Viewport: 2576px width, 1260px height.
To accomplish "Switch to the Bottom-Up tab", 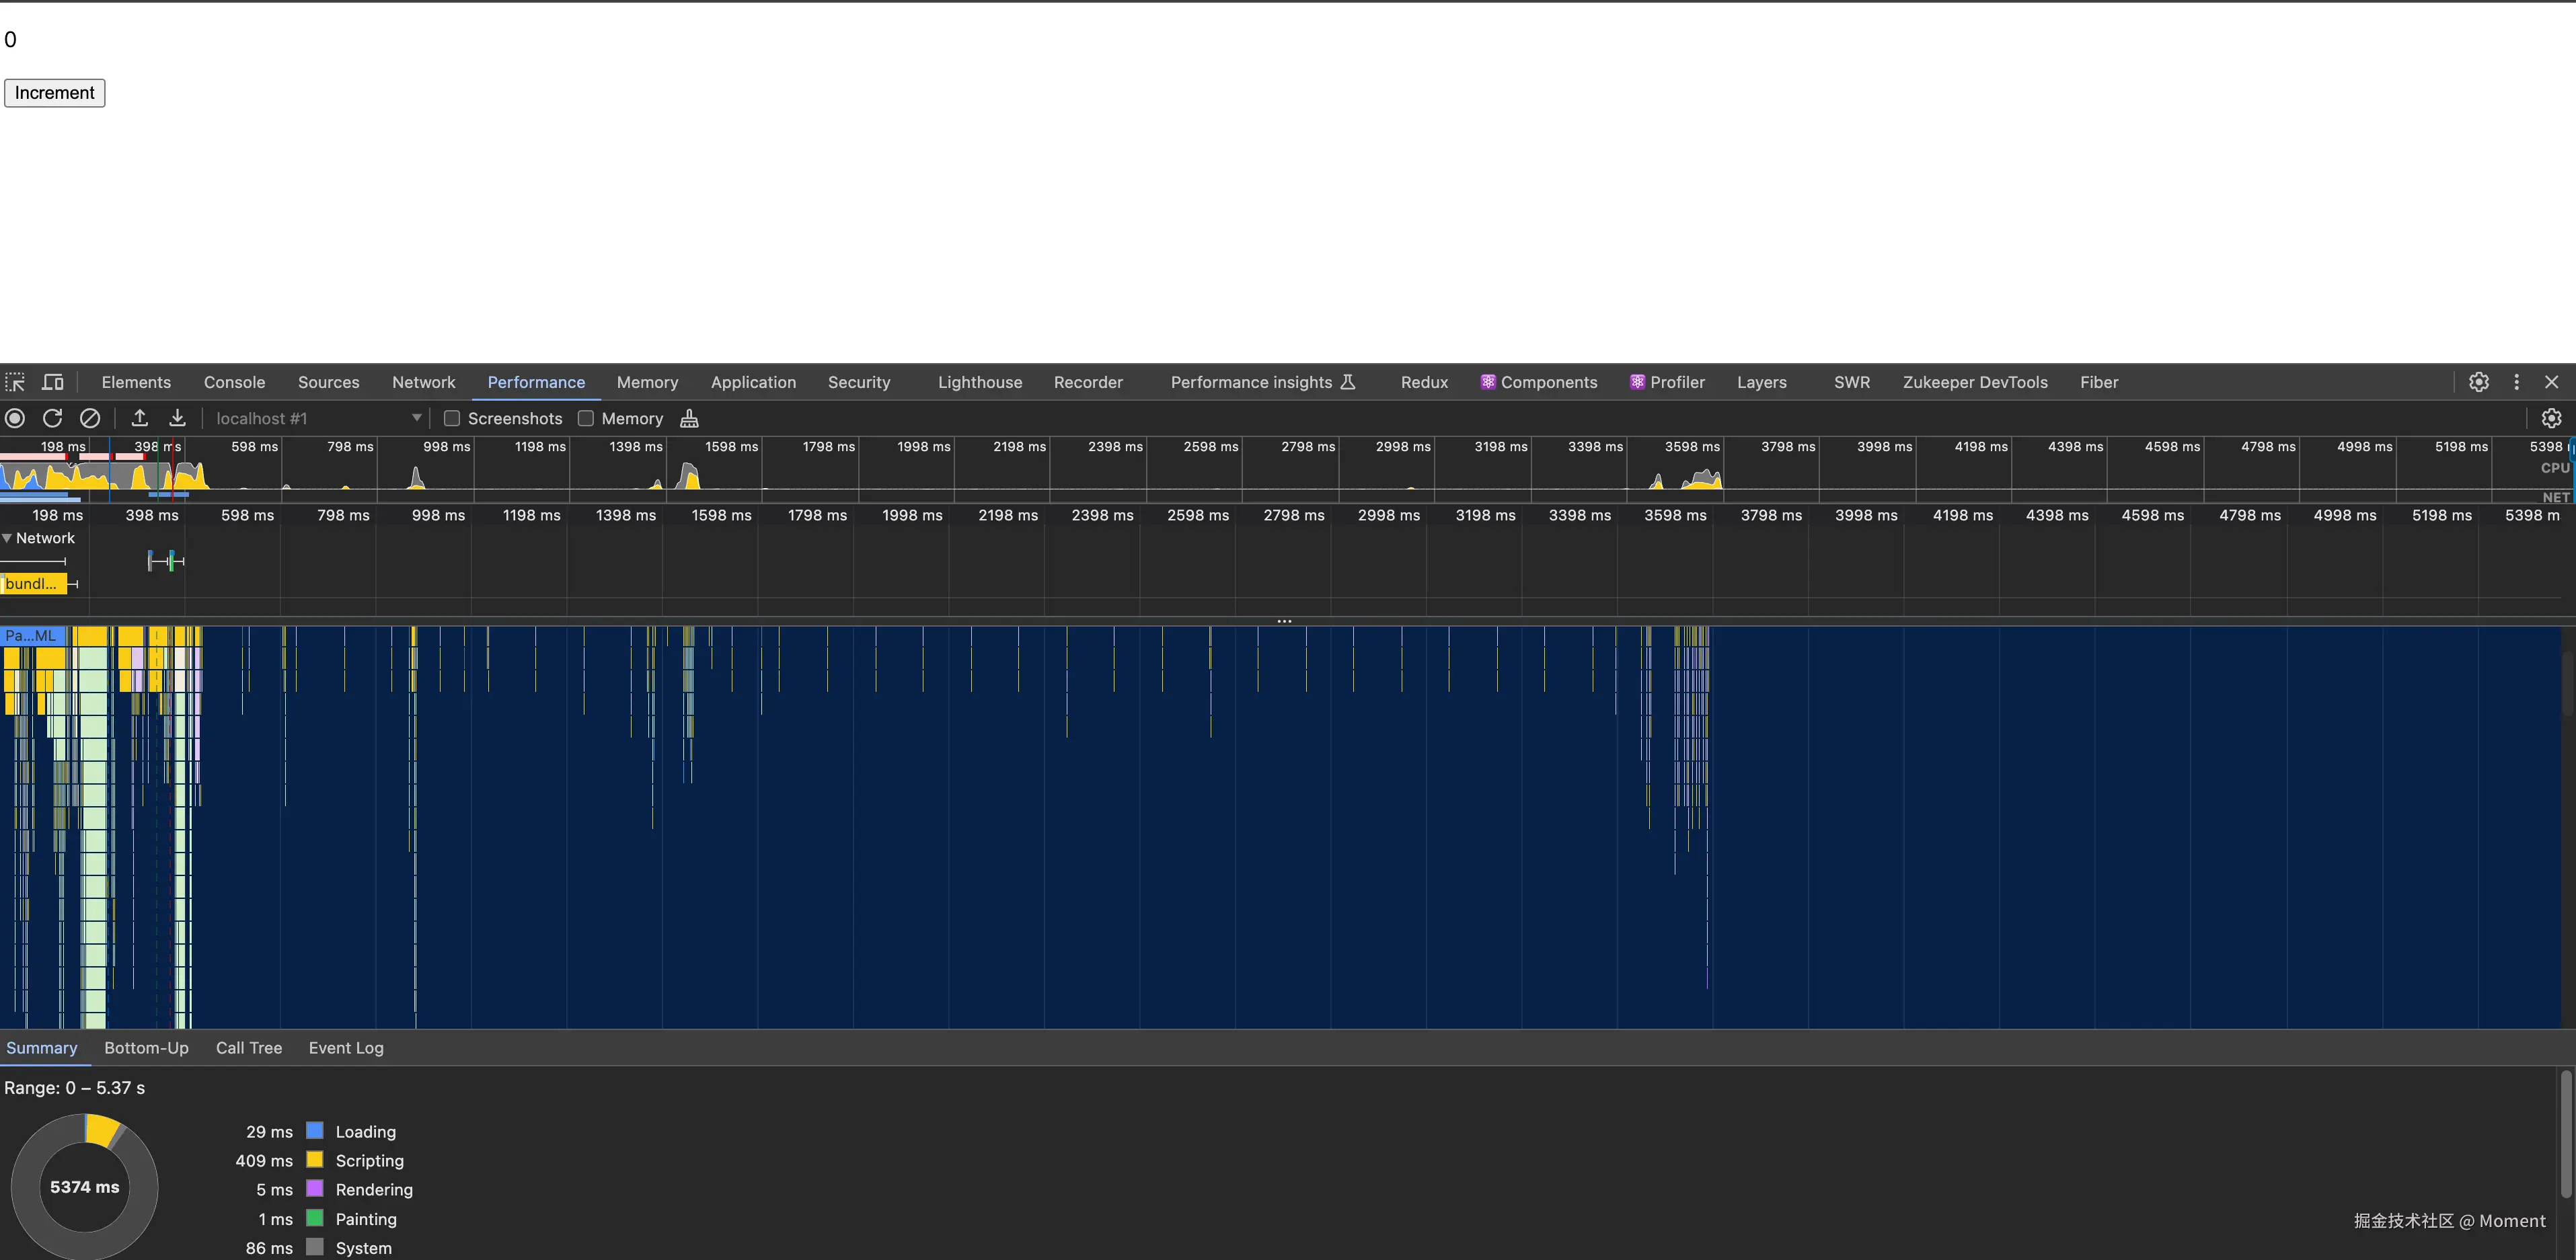I will [x=146, y=1047].
